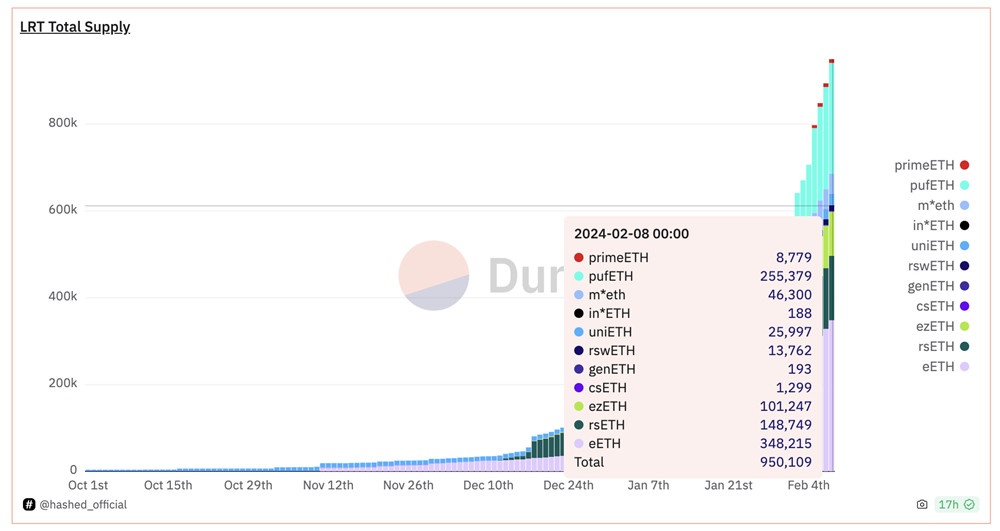This screenshot has width=1000, height=531.
Task: Open the @hashed_official profile link
Action: 83,505
